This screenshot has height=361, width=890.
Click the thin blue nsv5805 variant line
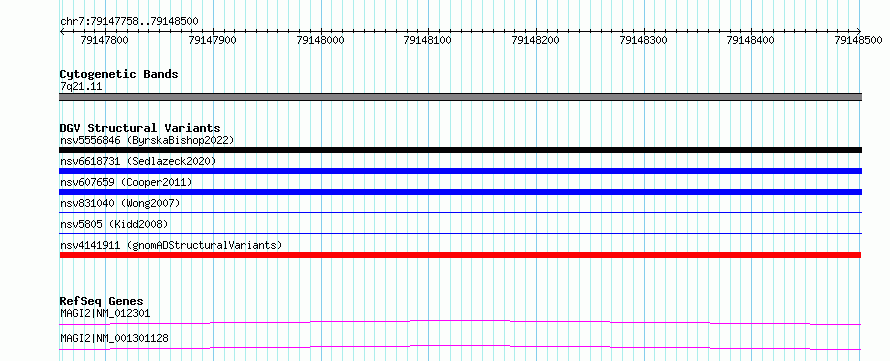(x=460, y=233)
